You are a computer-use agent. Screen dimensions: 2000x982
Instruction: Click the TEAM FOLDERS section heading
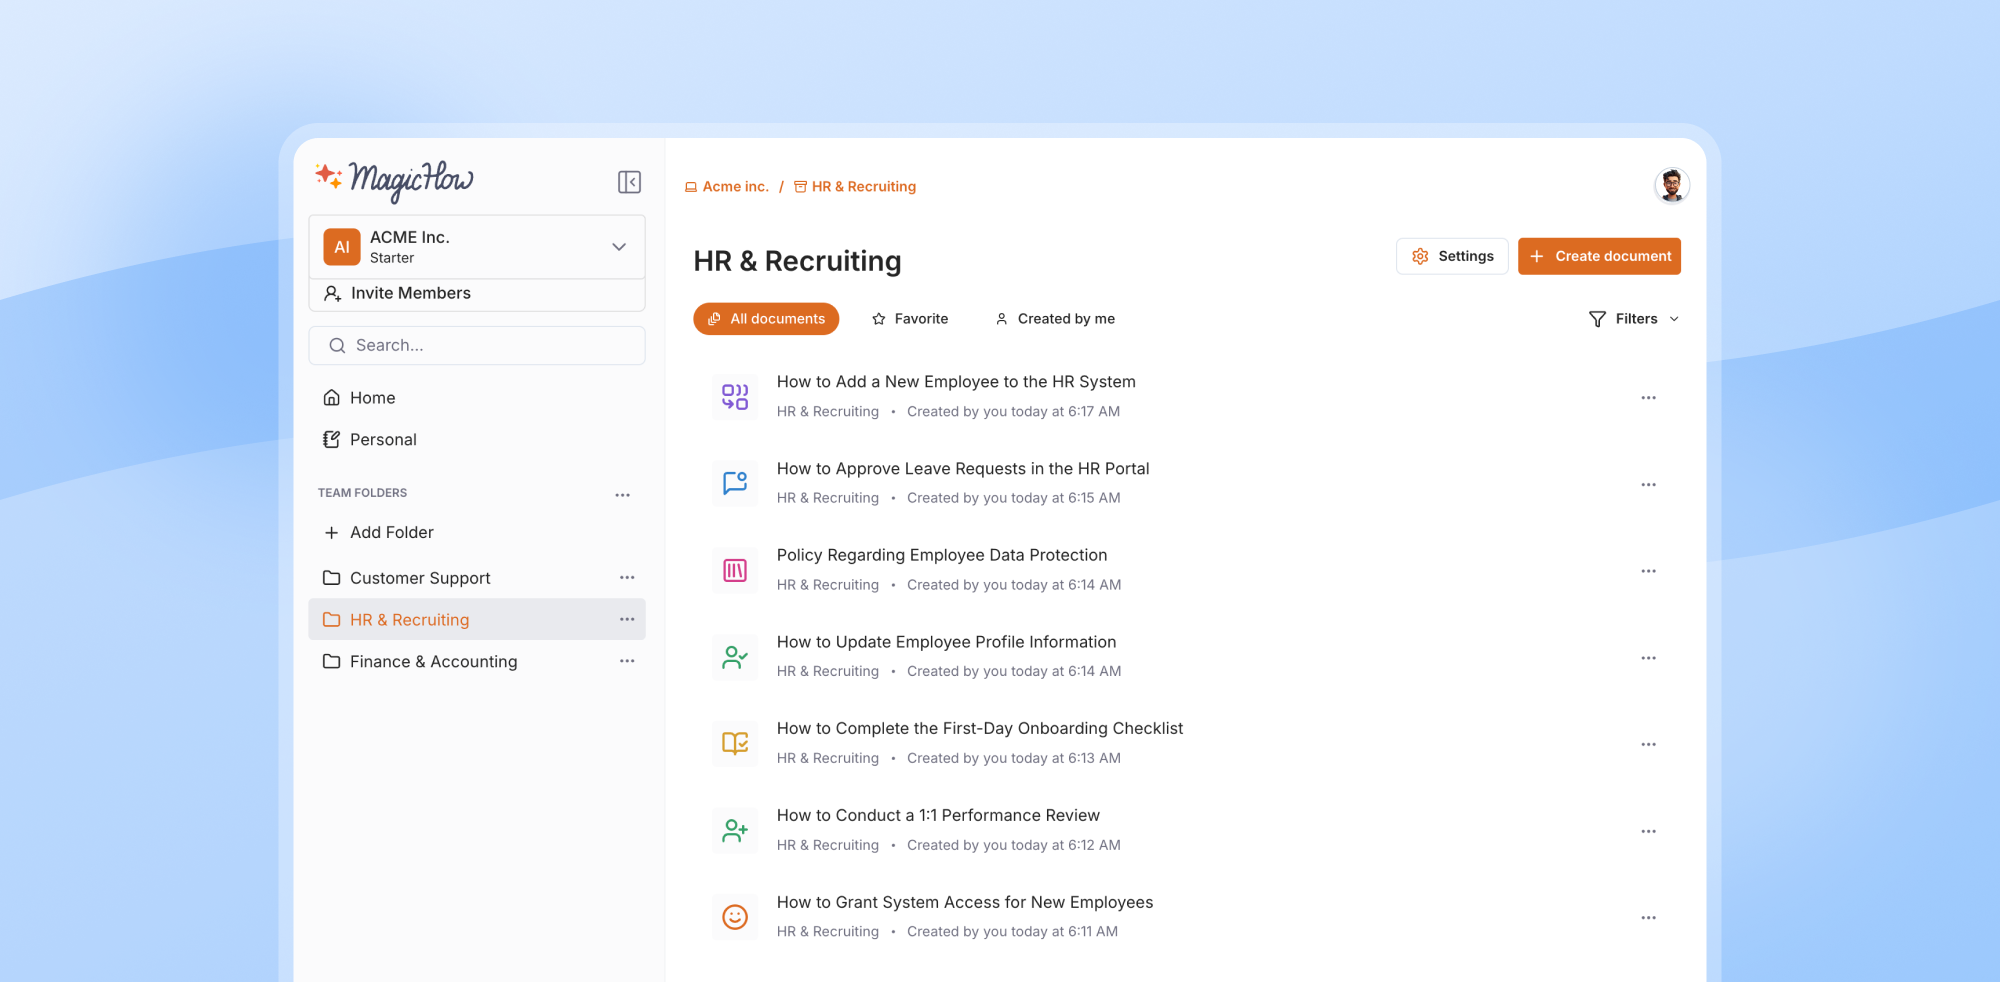[x=362, y=493]
